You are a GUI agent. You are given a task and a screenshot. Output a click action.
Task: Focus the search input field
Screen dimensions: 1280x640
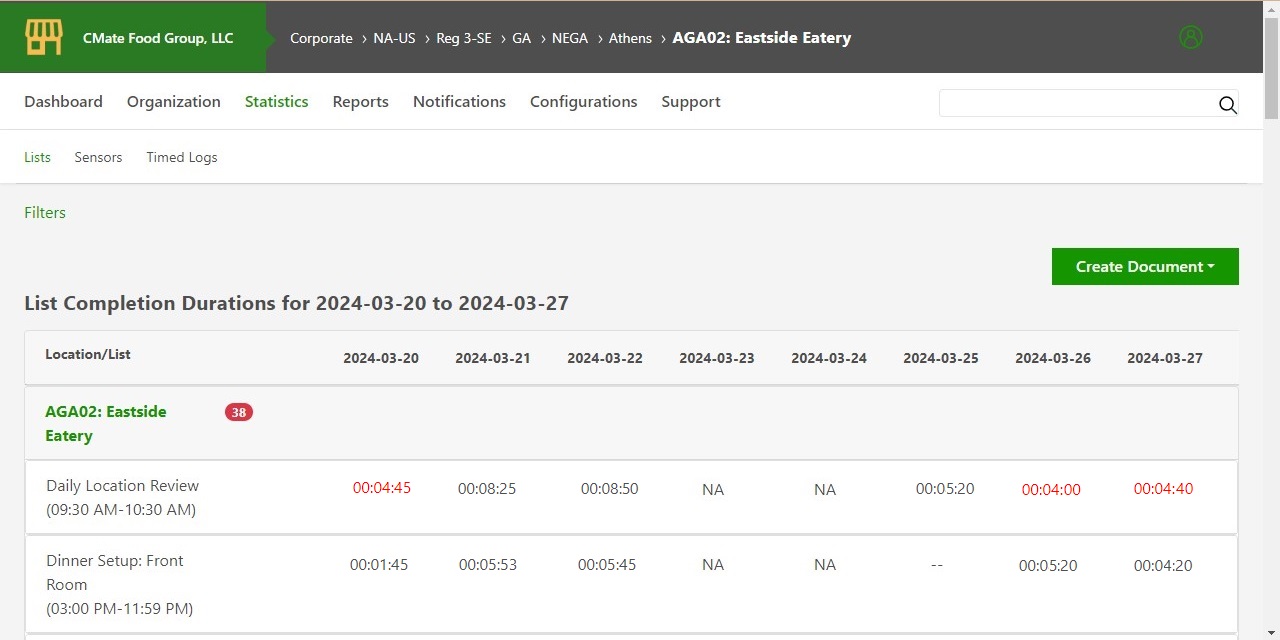pos(1075,103)
